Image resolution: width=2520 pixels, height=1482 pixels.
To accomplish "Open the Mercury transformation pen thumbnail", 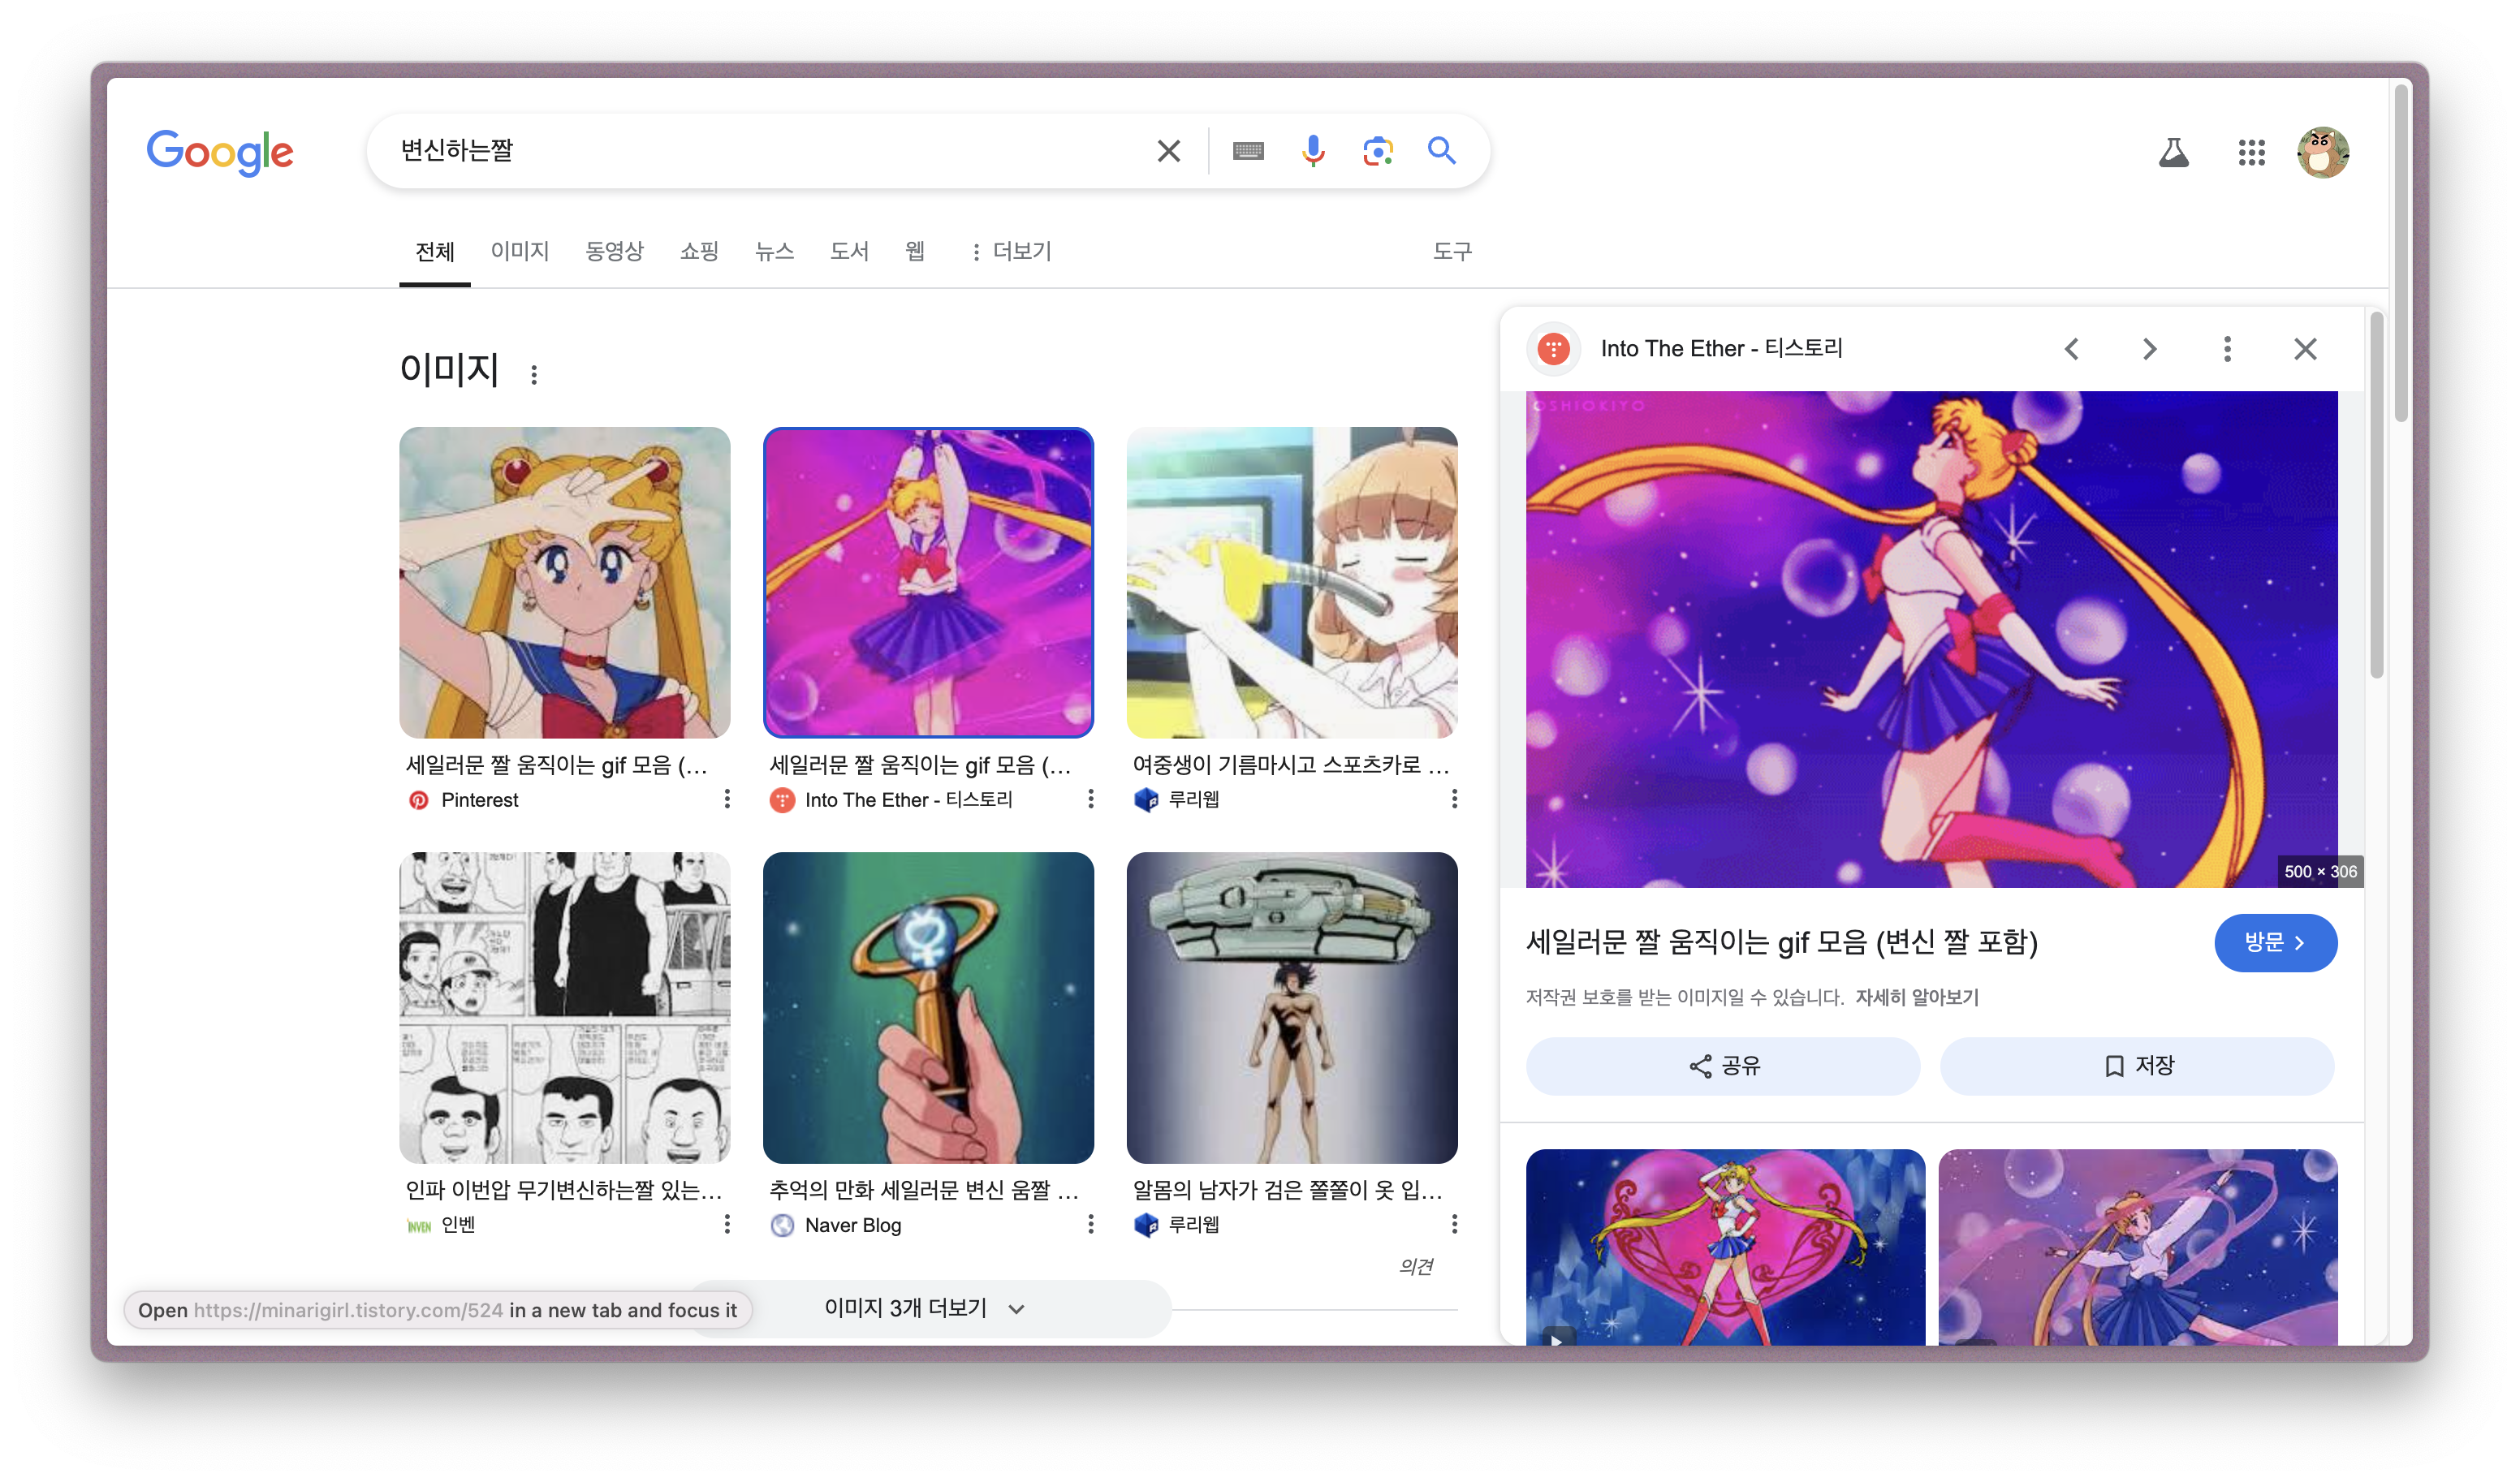I will coord(928,1007).
